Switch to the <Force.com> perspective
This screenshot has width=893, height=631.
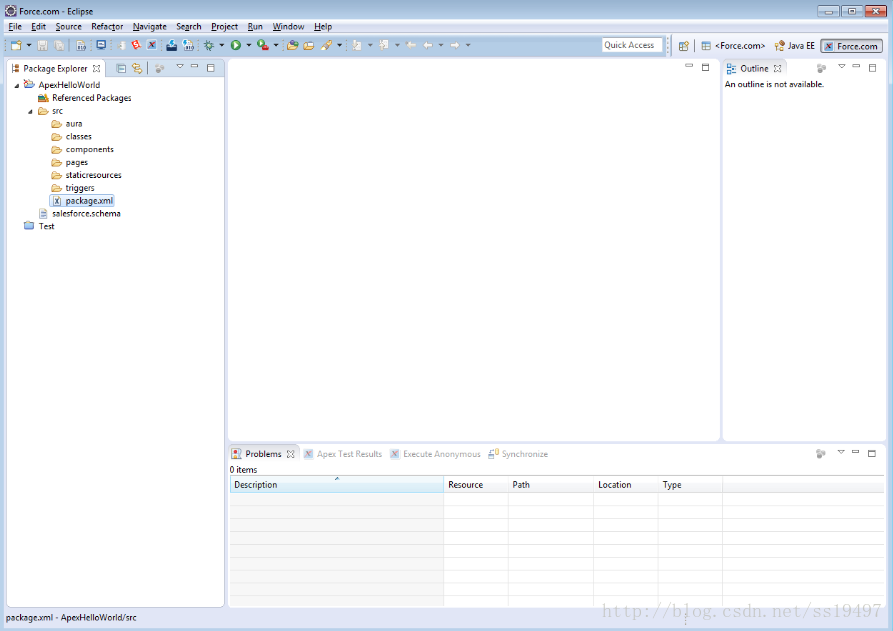pyautogui.click(x=733, y=46)
